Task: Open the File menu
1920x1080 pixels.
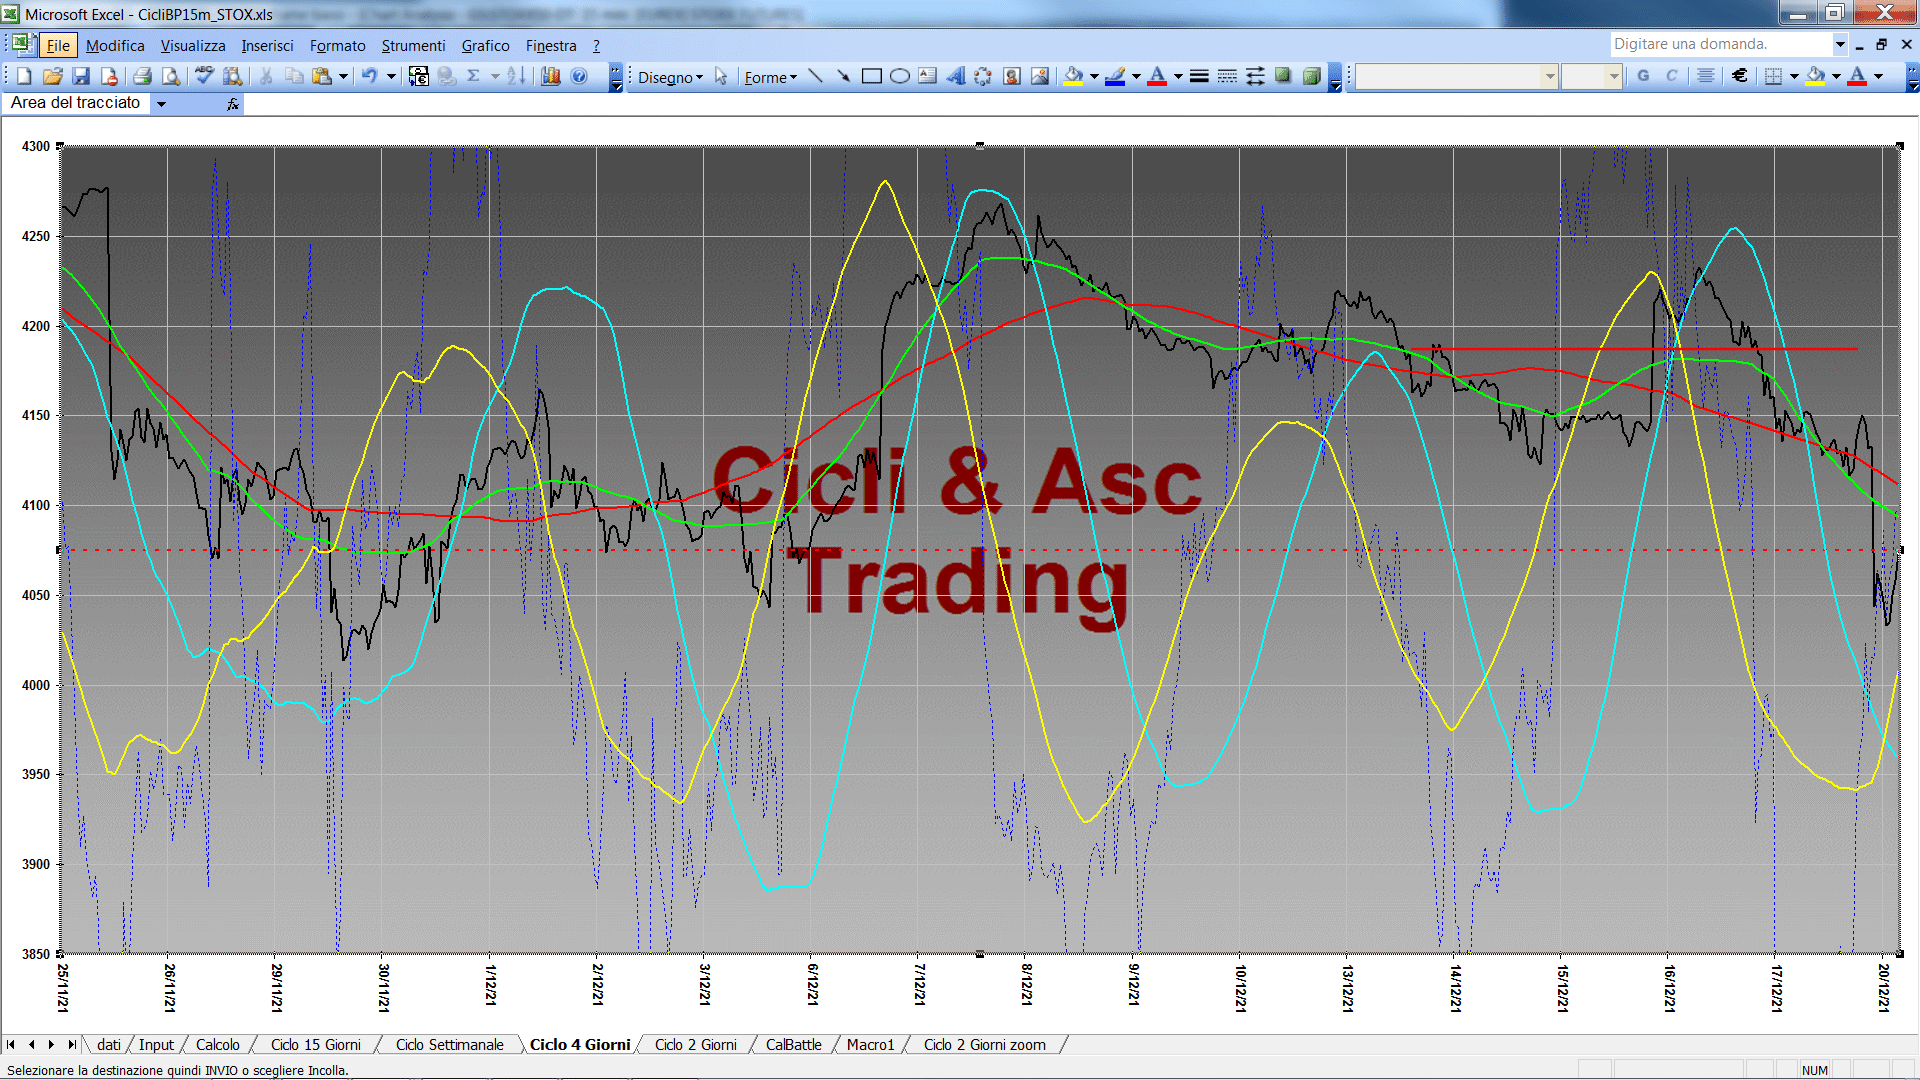Action: click(x=58, y=45)
